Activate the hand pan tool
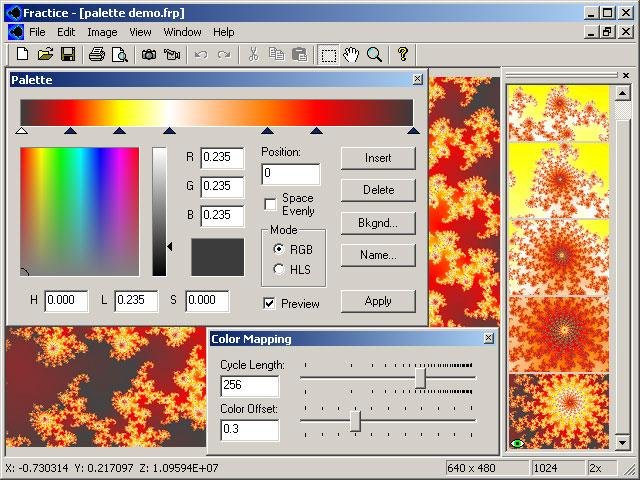 pyautogui.click(x=351, y=54)
